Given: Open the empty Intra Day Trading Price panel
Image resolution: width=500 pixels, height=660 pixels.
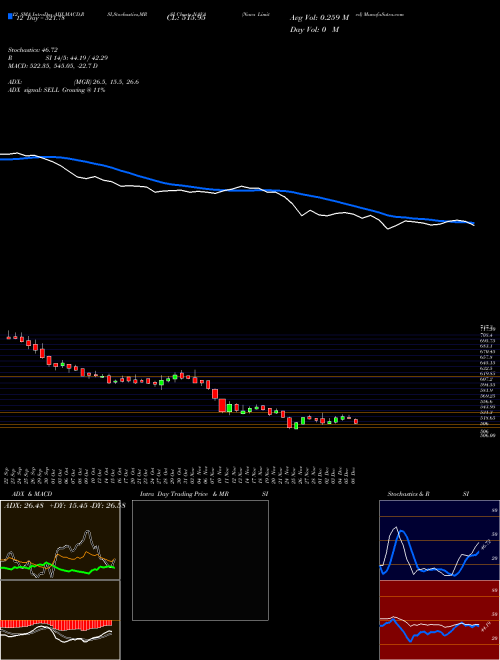Looking at the screenshot, I should 200,560.
